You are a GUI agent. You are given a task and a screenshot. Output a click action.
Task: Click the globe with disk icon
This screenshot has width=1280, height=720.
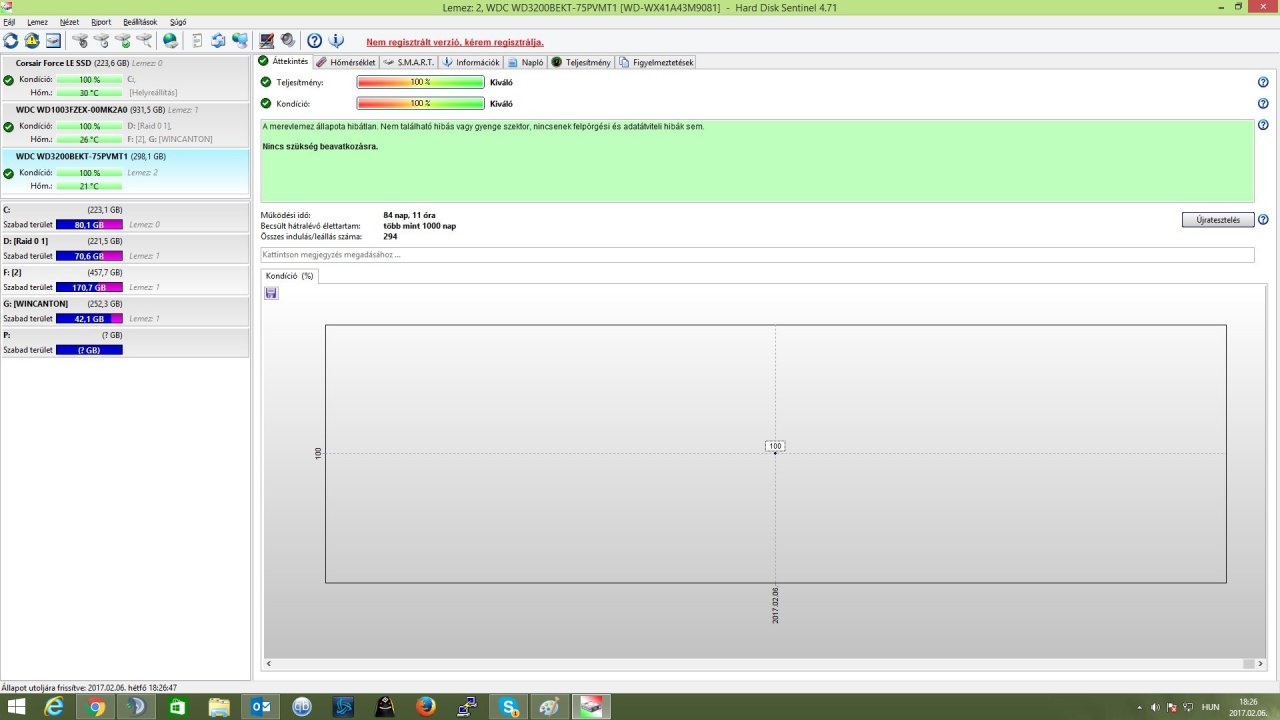click(170, 41)
